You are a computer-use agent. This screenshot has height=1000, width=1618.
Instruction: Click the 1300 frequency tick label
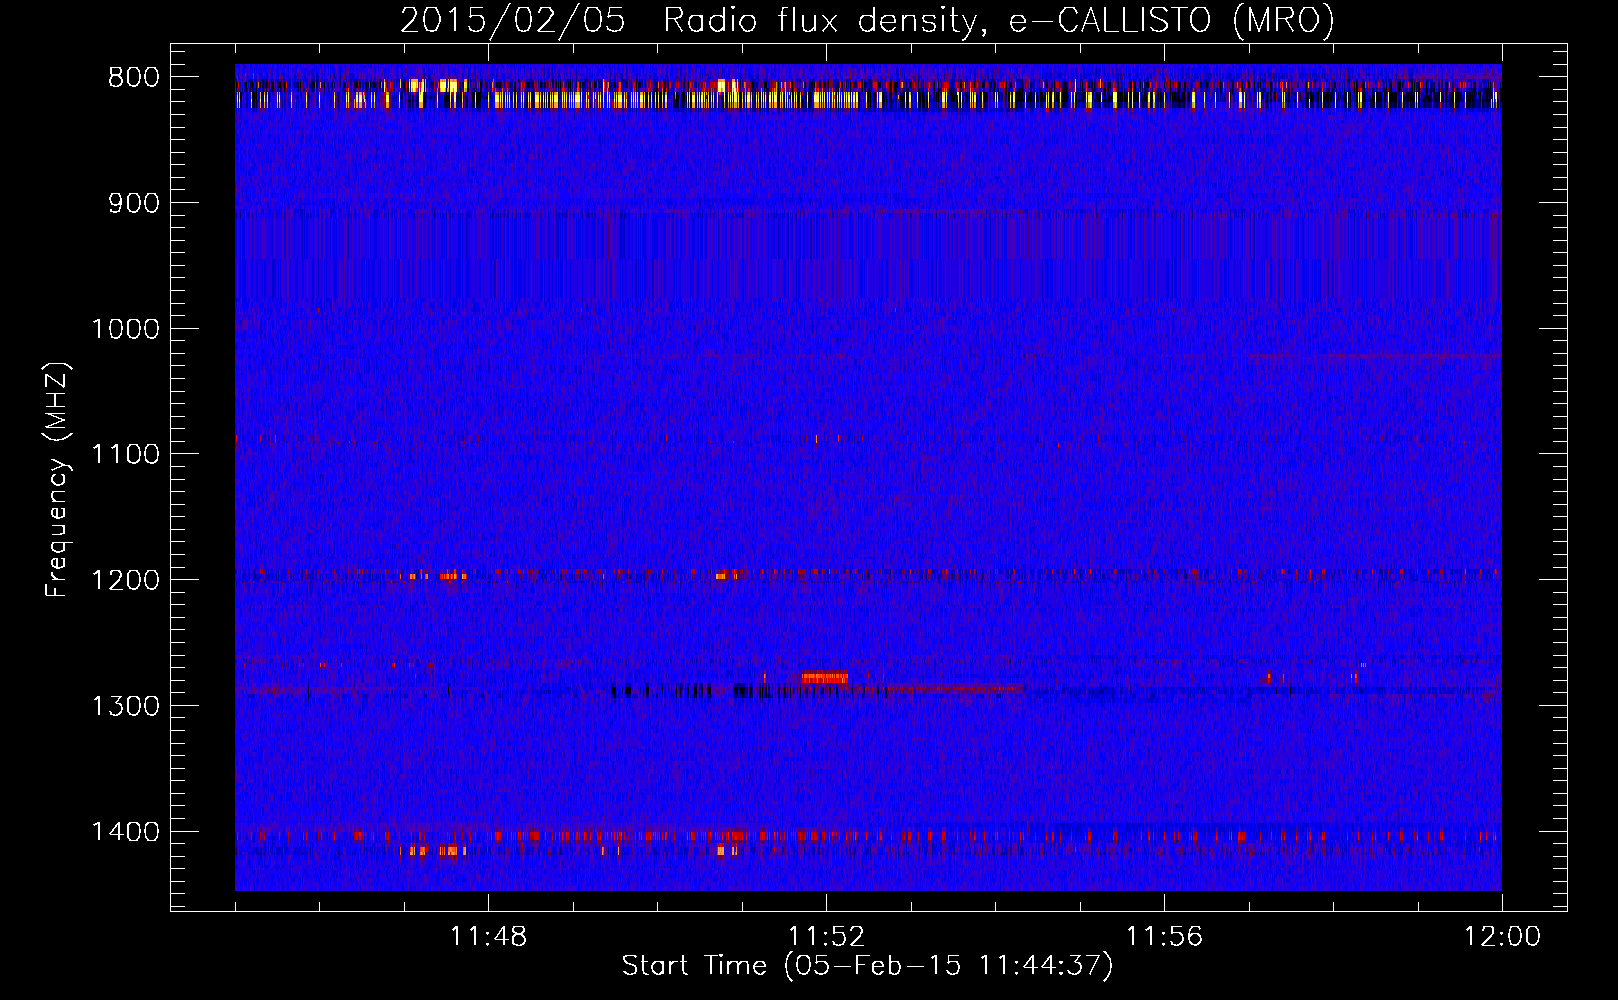125,706
